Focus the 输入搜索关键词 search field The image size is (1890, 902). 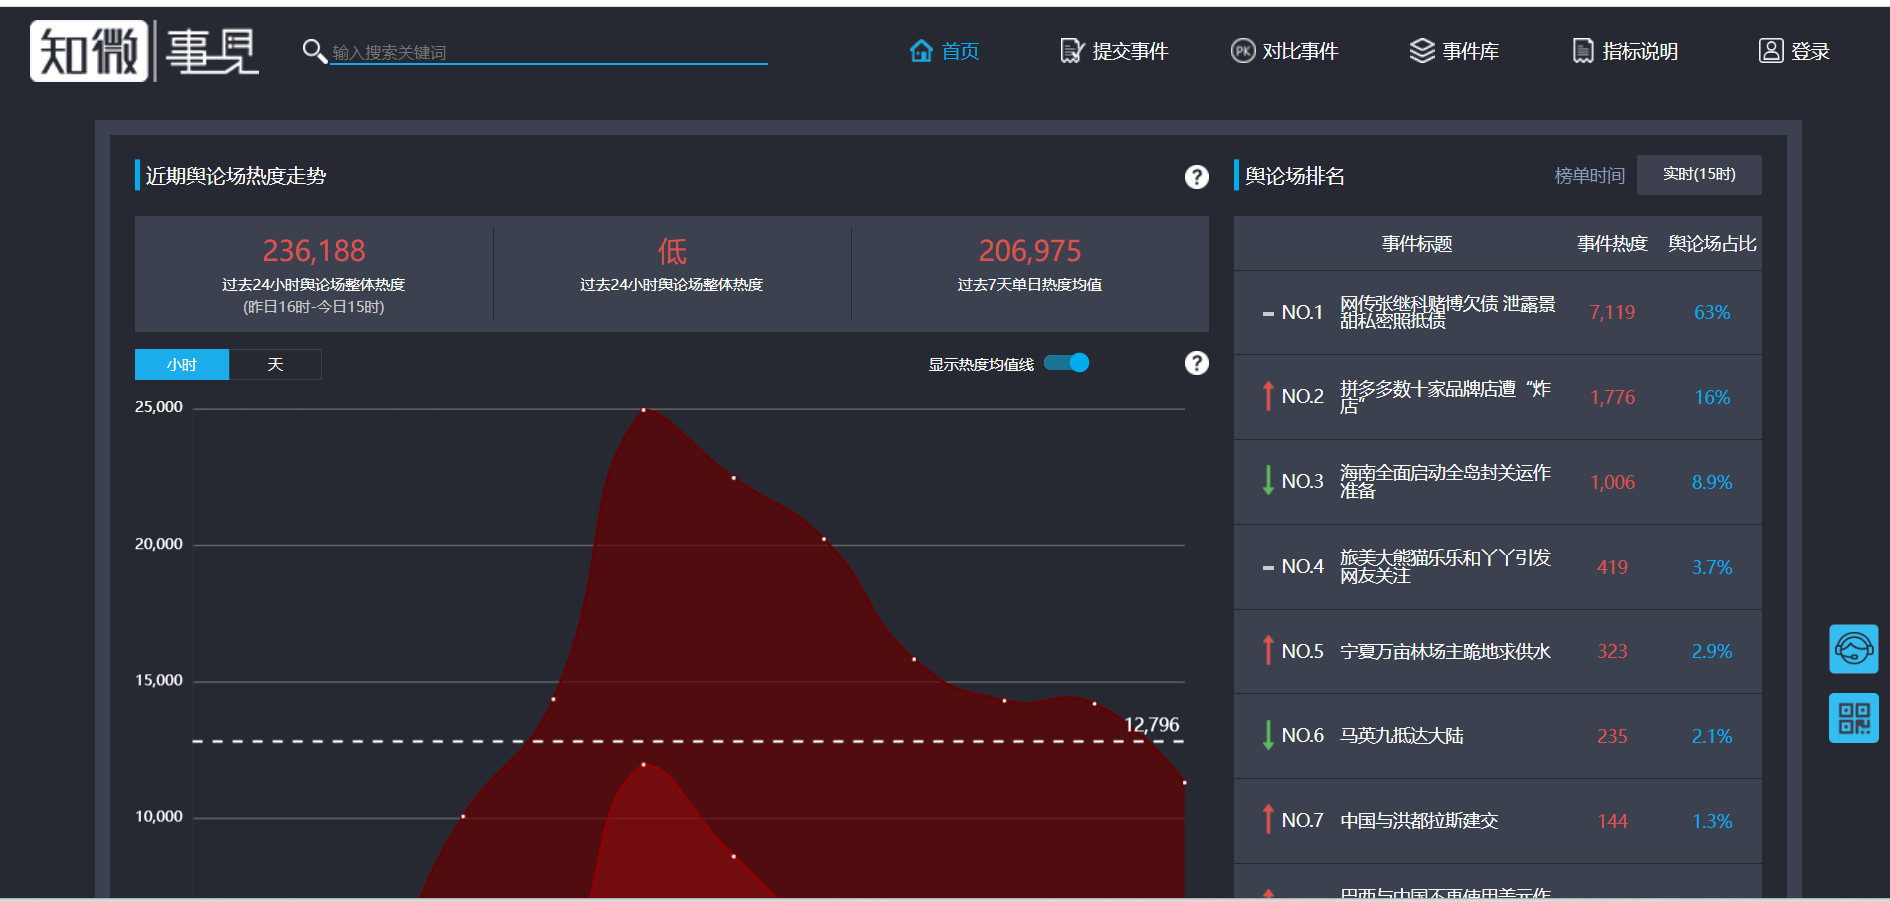(x=549, y=52)
